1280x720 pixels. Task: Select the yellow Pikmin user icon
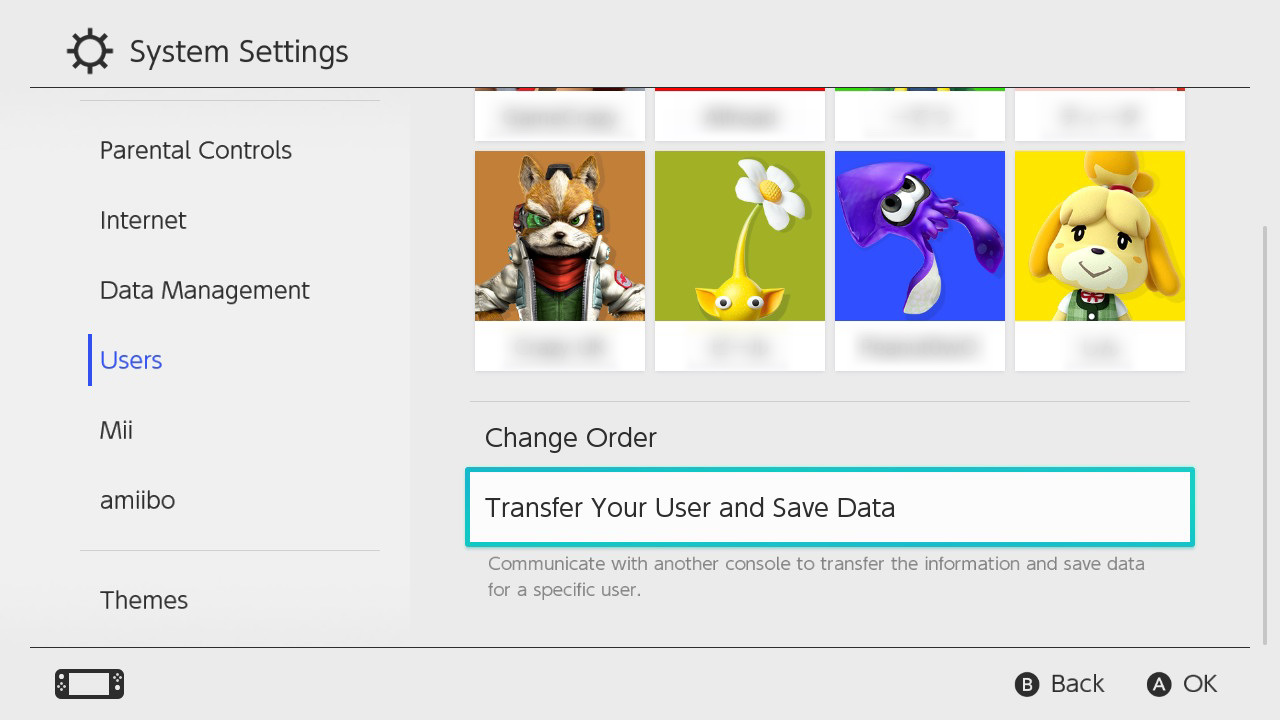(740, 236)
